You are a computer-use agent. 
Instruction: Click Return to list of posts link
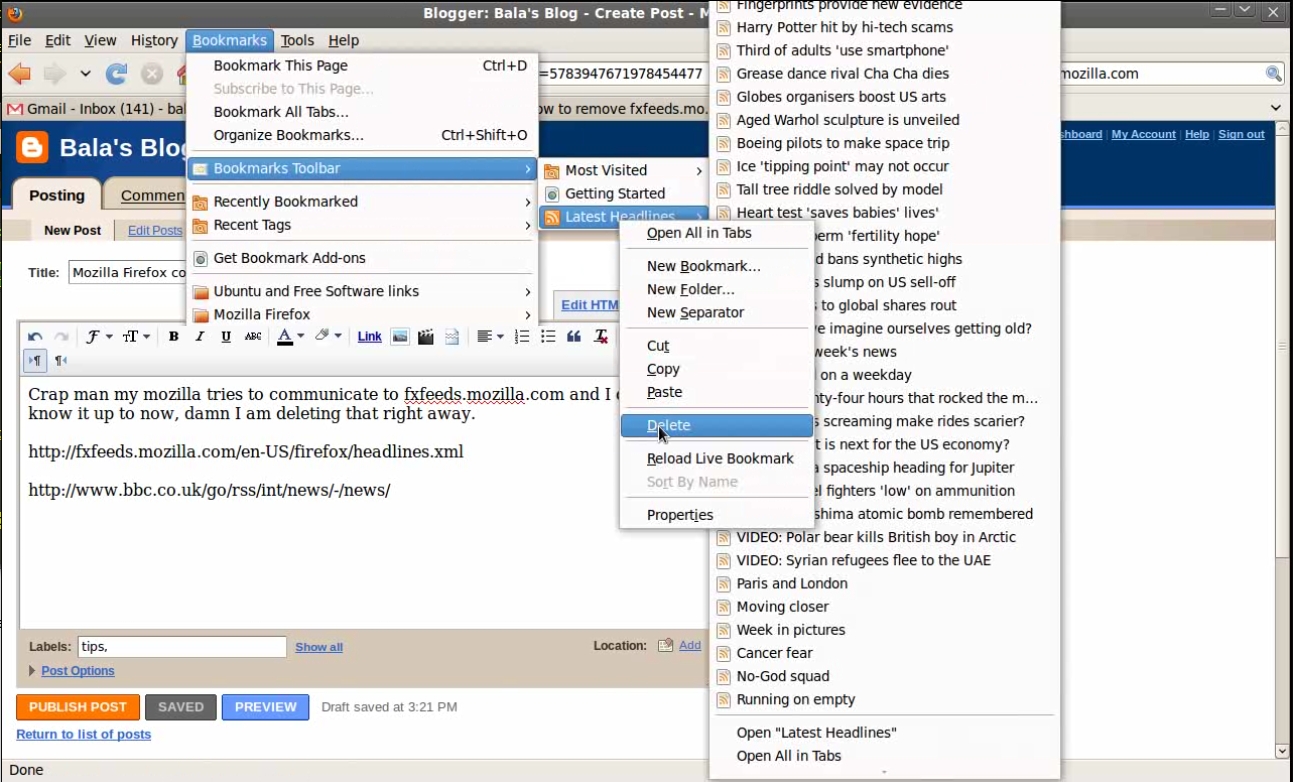click(84, 734)
